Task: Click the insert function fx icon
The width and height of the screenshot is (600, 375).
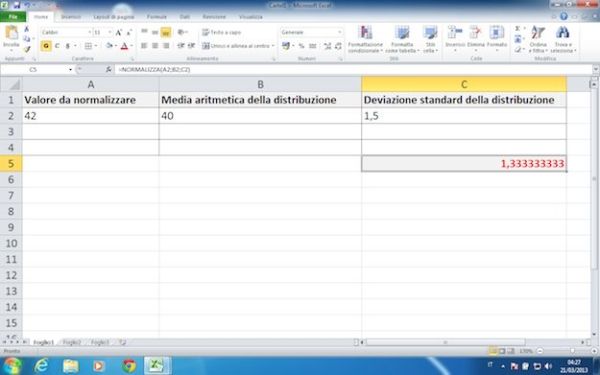Action: 109,69
